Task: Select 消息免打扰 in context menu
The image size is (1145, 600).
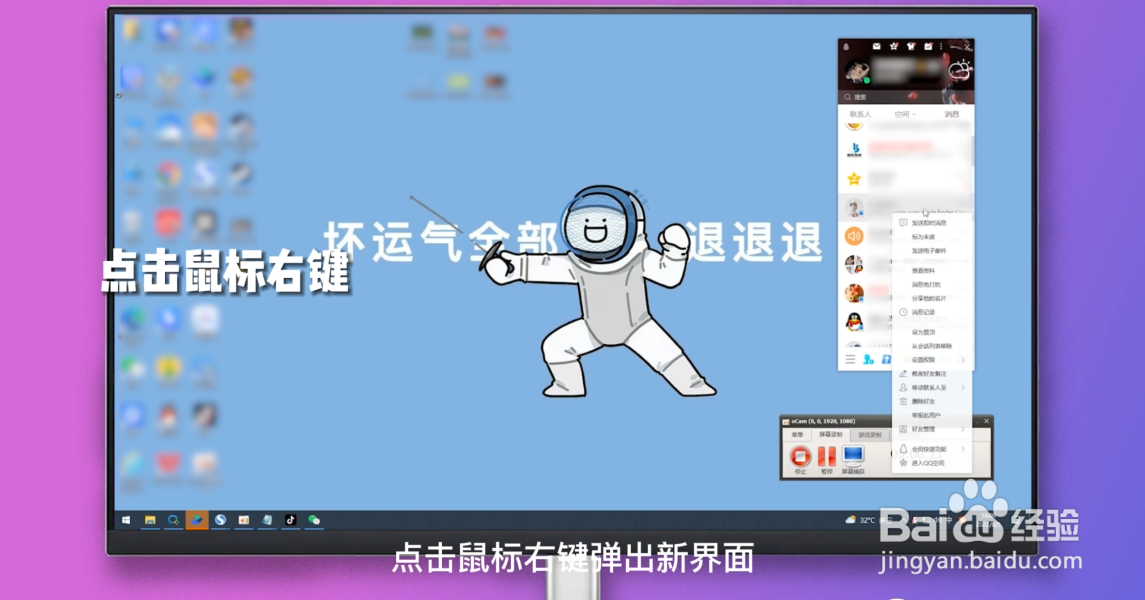Action: 933,284
